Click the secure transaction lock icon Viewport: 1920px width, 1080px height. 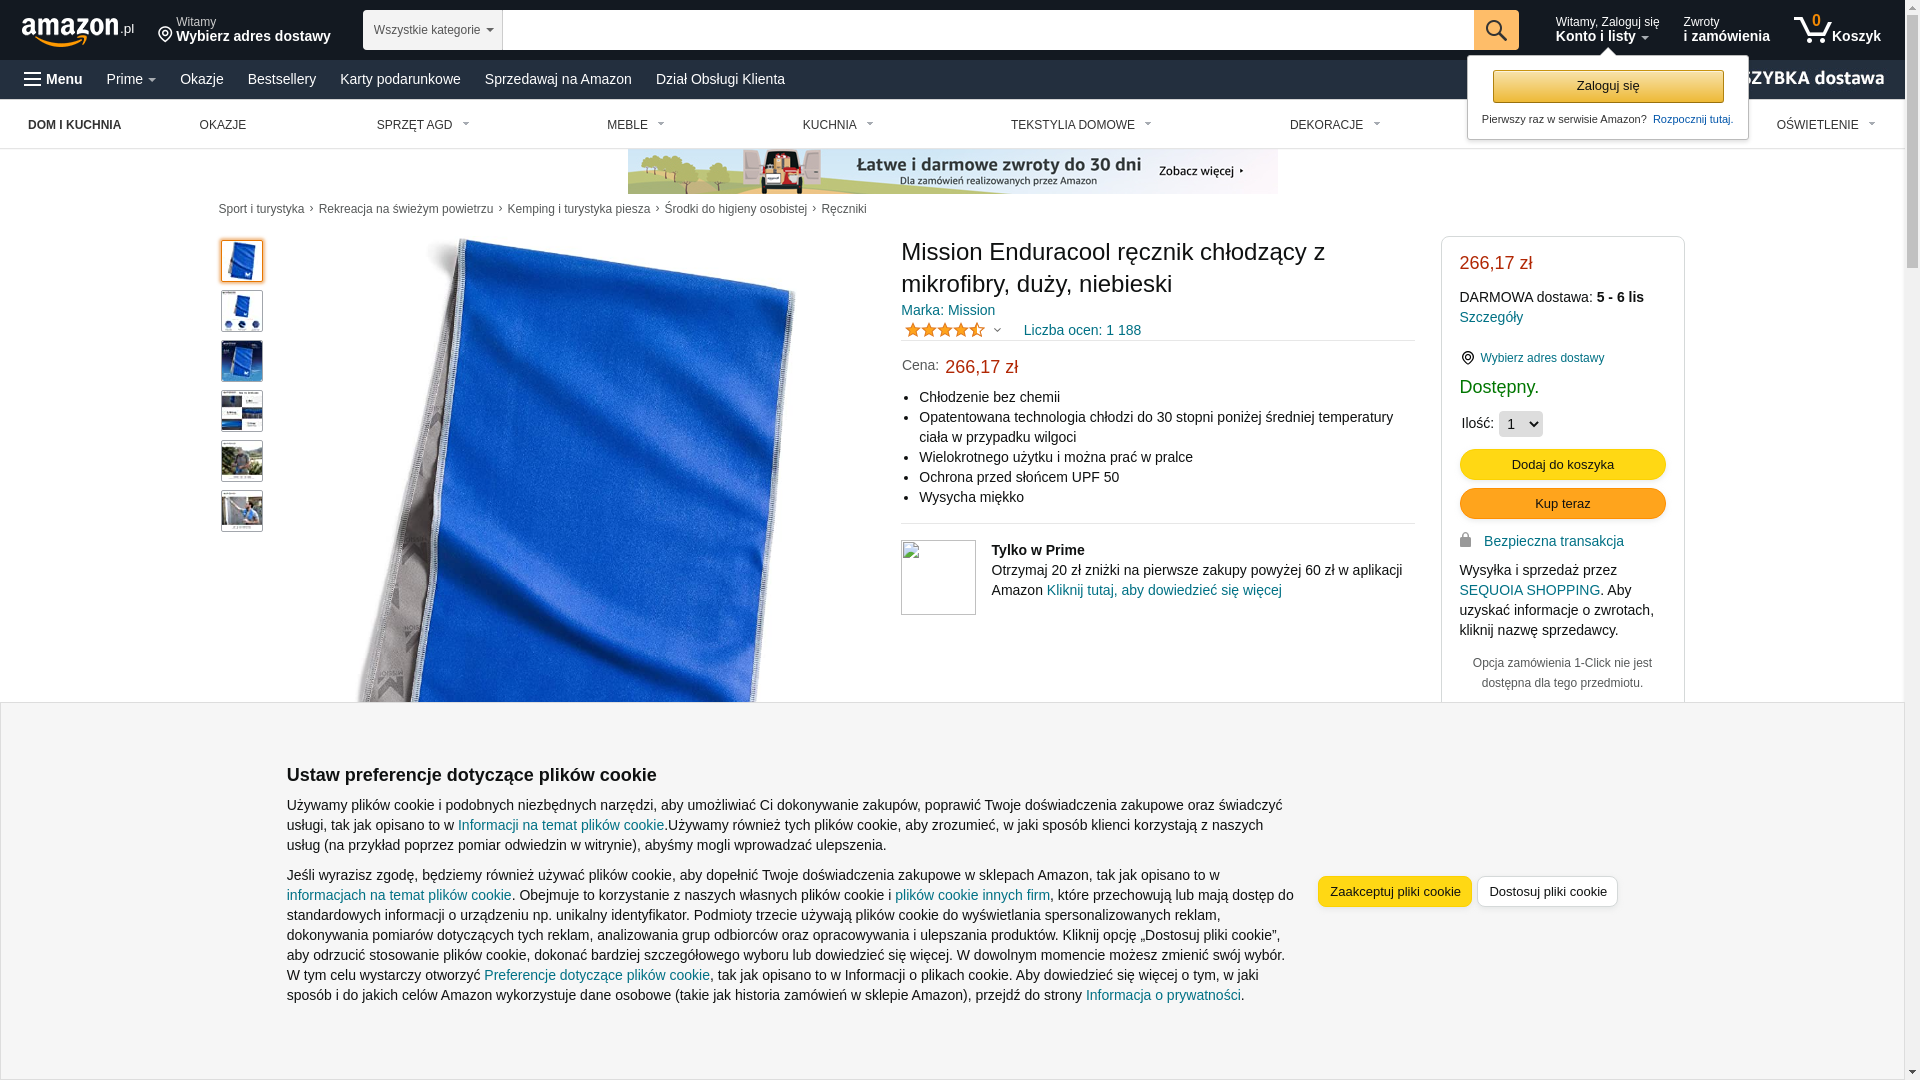coord(1465,540)
